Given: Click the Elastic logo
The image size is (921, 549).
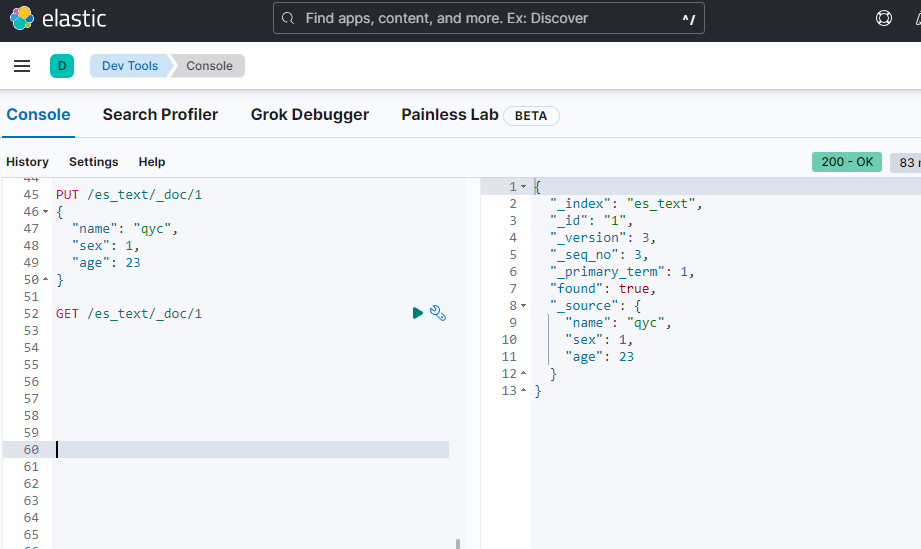Looking at the screenshot, I should (x=58, y=18).
